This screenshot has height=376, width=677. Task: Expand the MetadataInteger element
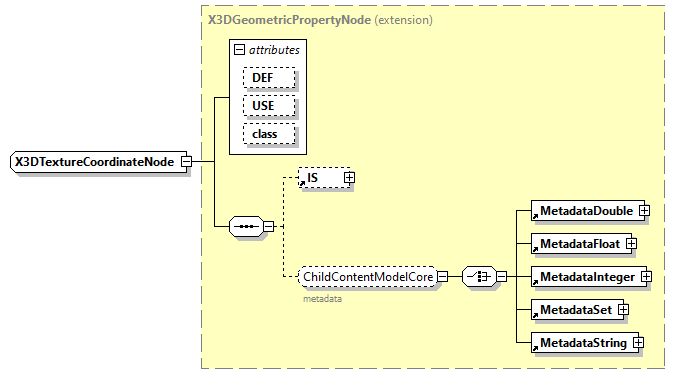[646, 276]
